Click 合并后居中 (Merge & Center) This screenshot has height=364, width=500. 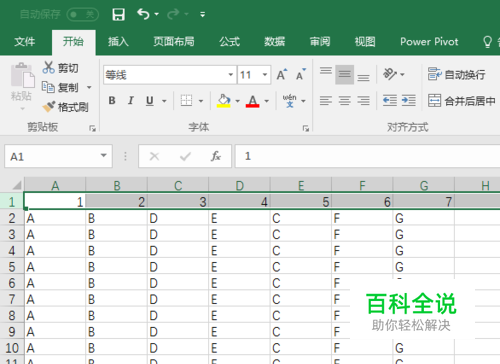click(x=462, y=100)
